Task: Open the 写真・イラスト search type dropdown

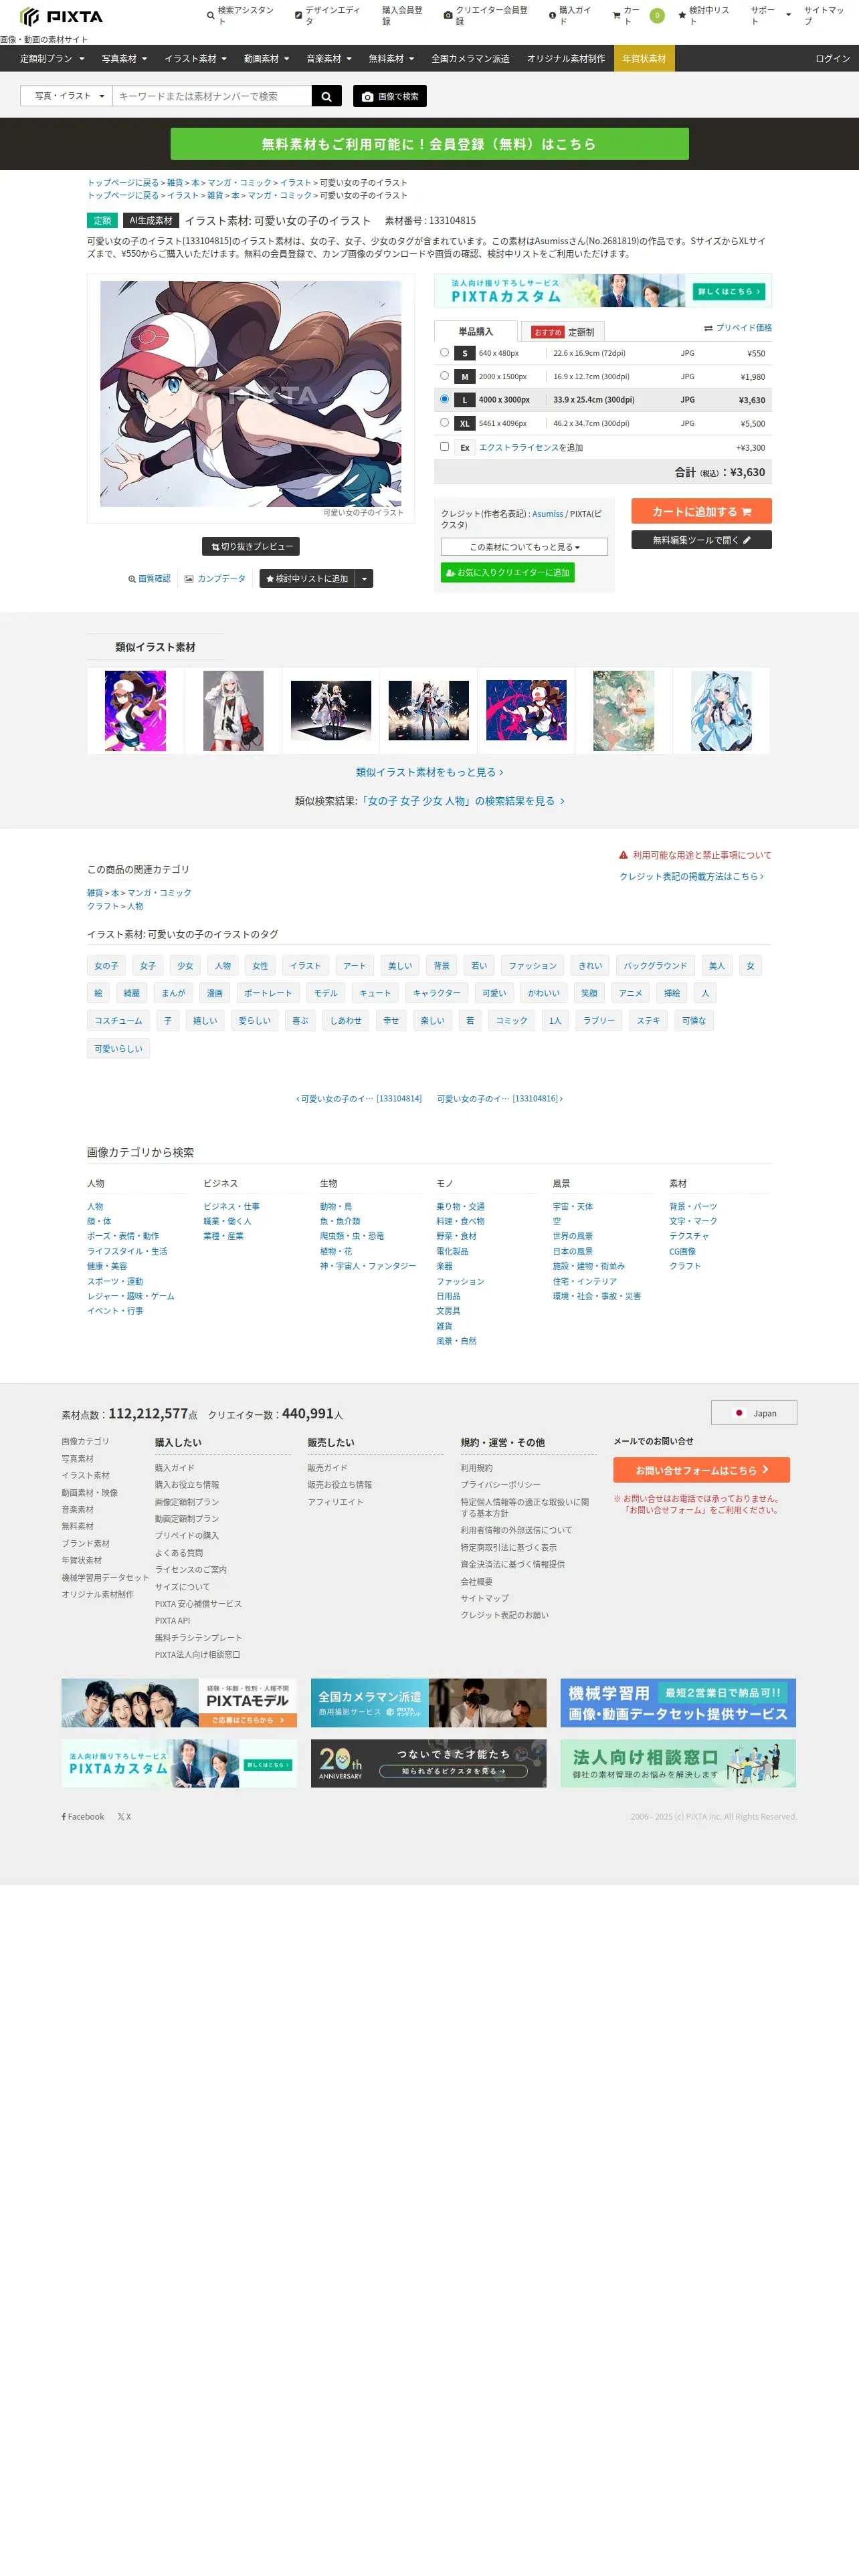Action: tap(66, 96)
